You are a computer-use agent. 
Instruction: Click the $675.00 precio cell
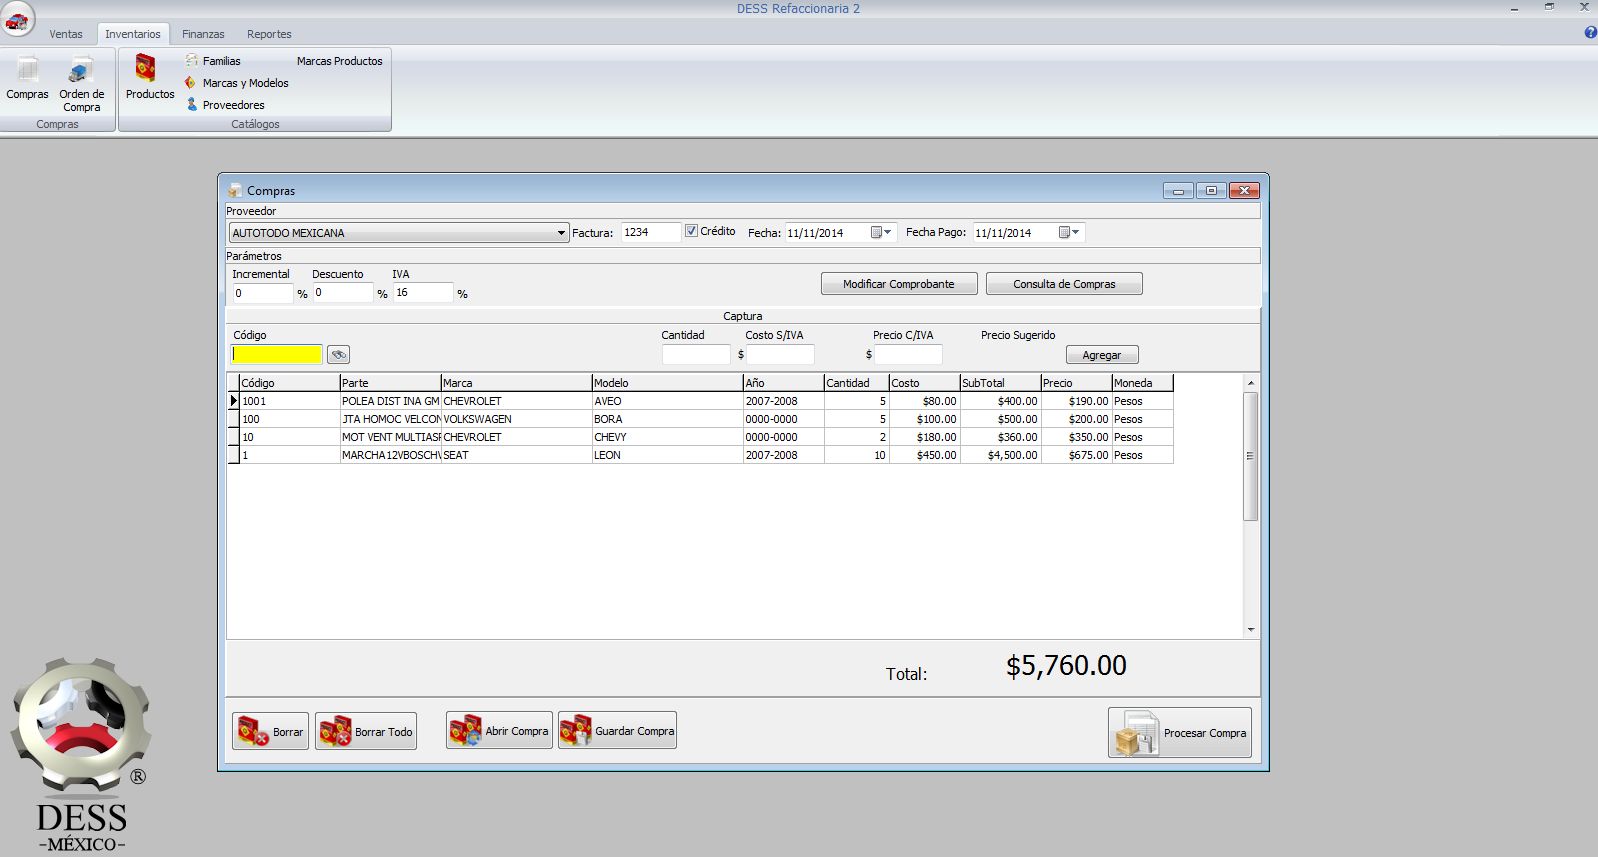click(1076, 455)
